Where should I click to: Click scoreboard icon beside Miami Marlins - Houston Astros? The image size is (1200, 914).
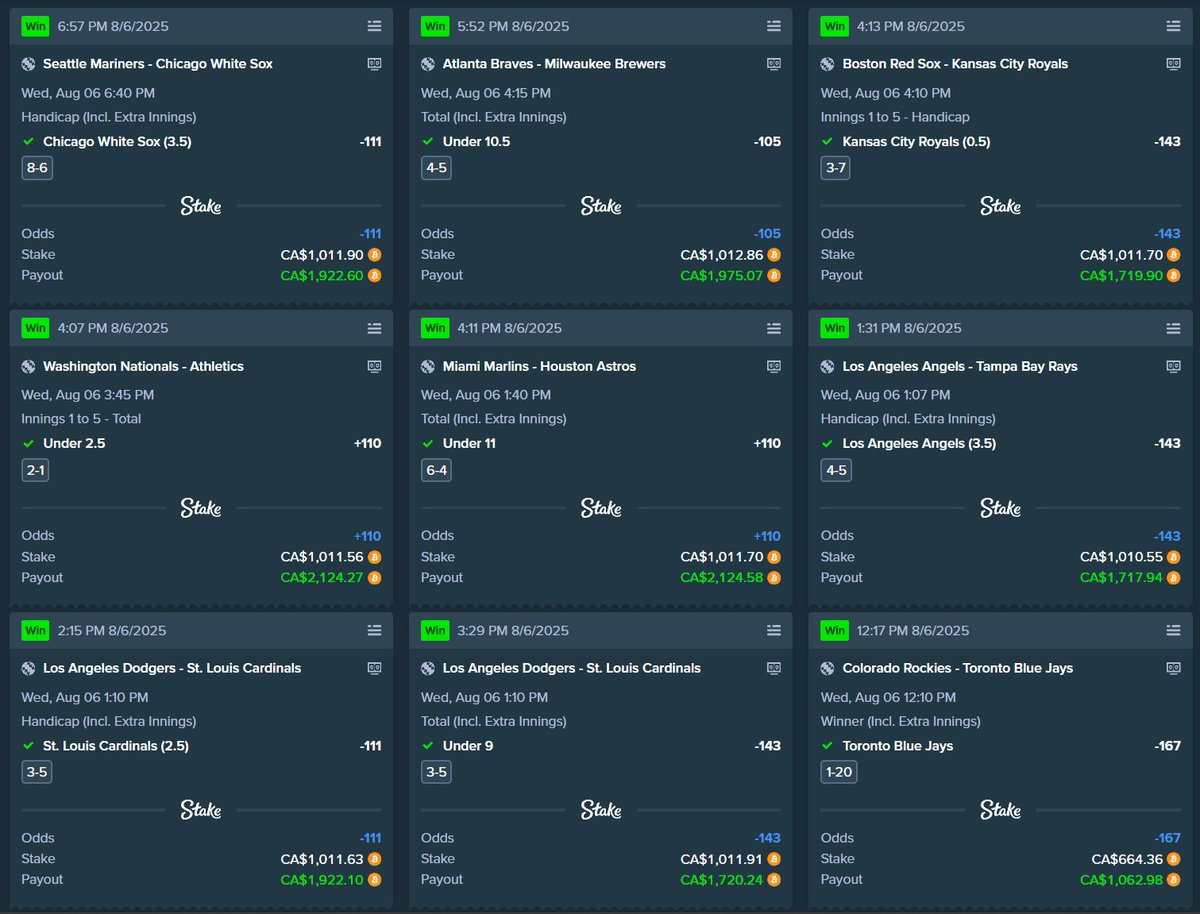pyautogui.click(x=774, y=366)
